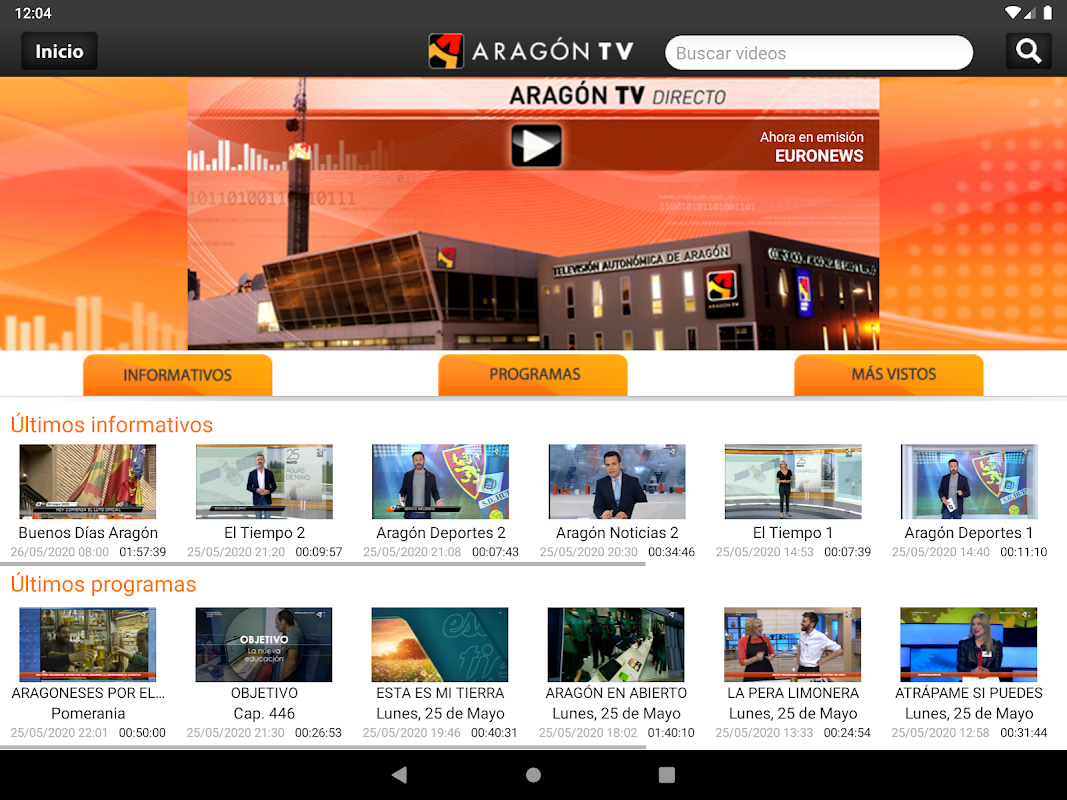Focus the Buscar videos search field

tap(819, 52)
